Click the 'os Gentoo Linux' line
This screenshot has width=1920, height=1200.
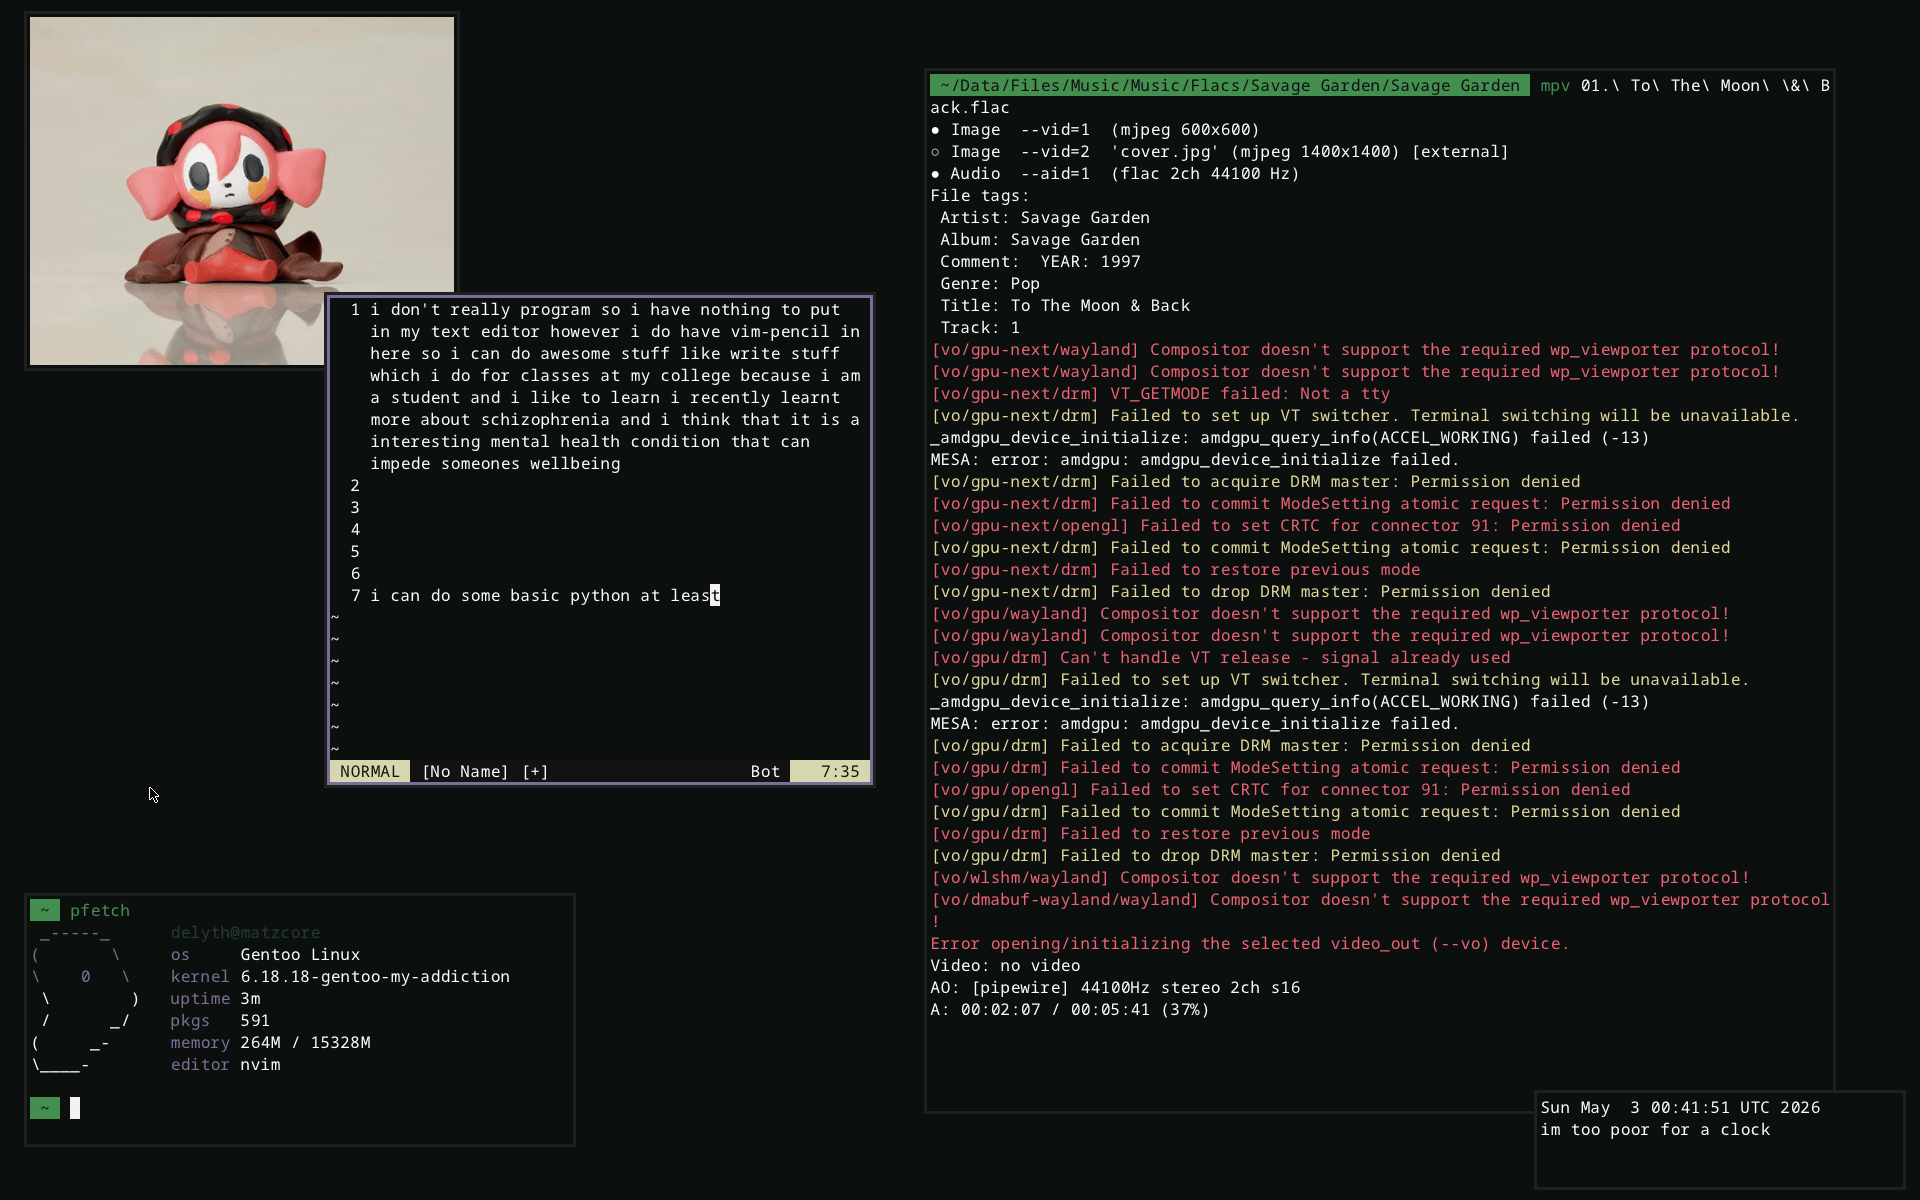coord(265,954)
